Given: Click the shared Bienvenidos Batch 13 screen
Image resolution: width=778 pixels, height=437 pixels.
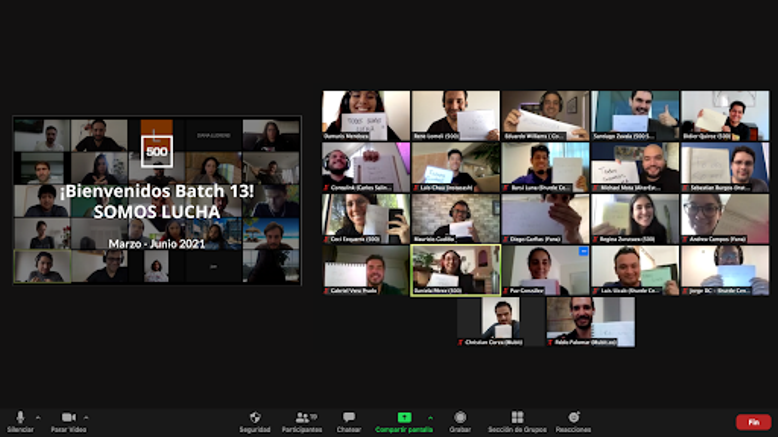Looking at the screenshot, I should (x=156, y=200).
